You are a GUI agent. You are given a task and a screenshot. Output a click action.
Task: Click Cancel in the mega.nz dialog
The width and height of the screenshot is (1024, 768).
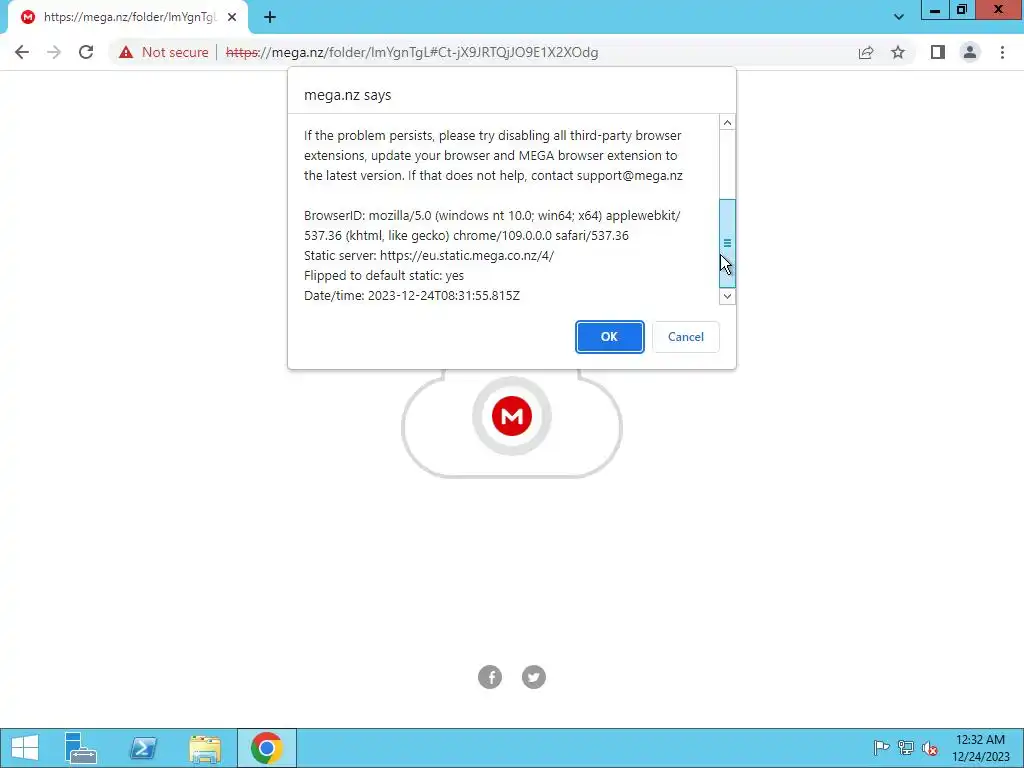[x=686, y=337]
